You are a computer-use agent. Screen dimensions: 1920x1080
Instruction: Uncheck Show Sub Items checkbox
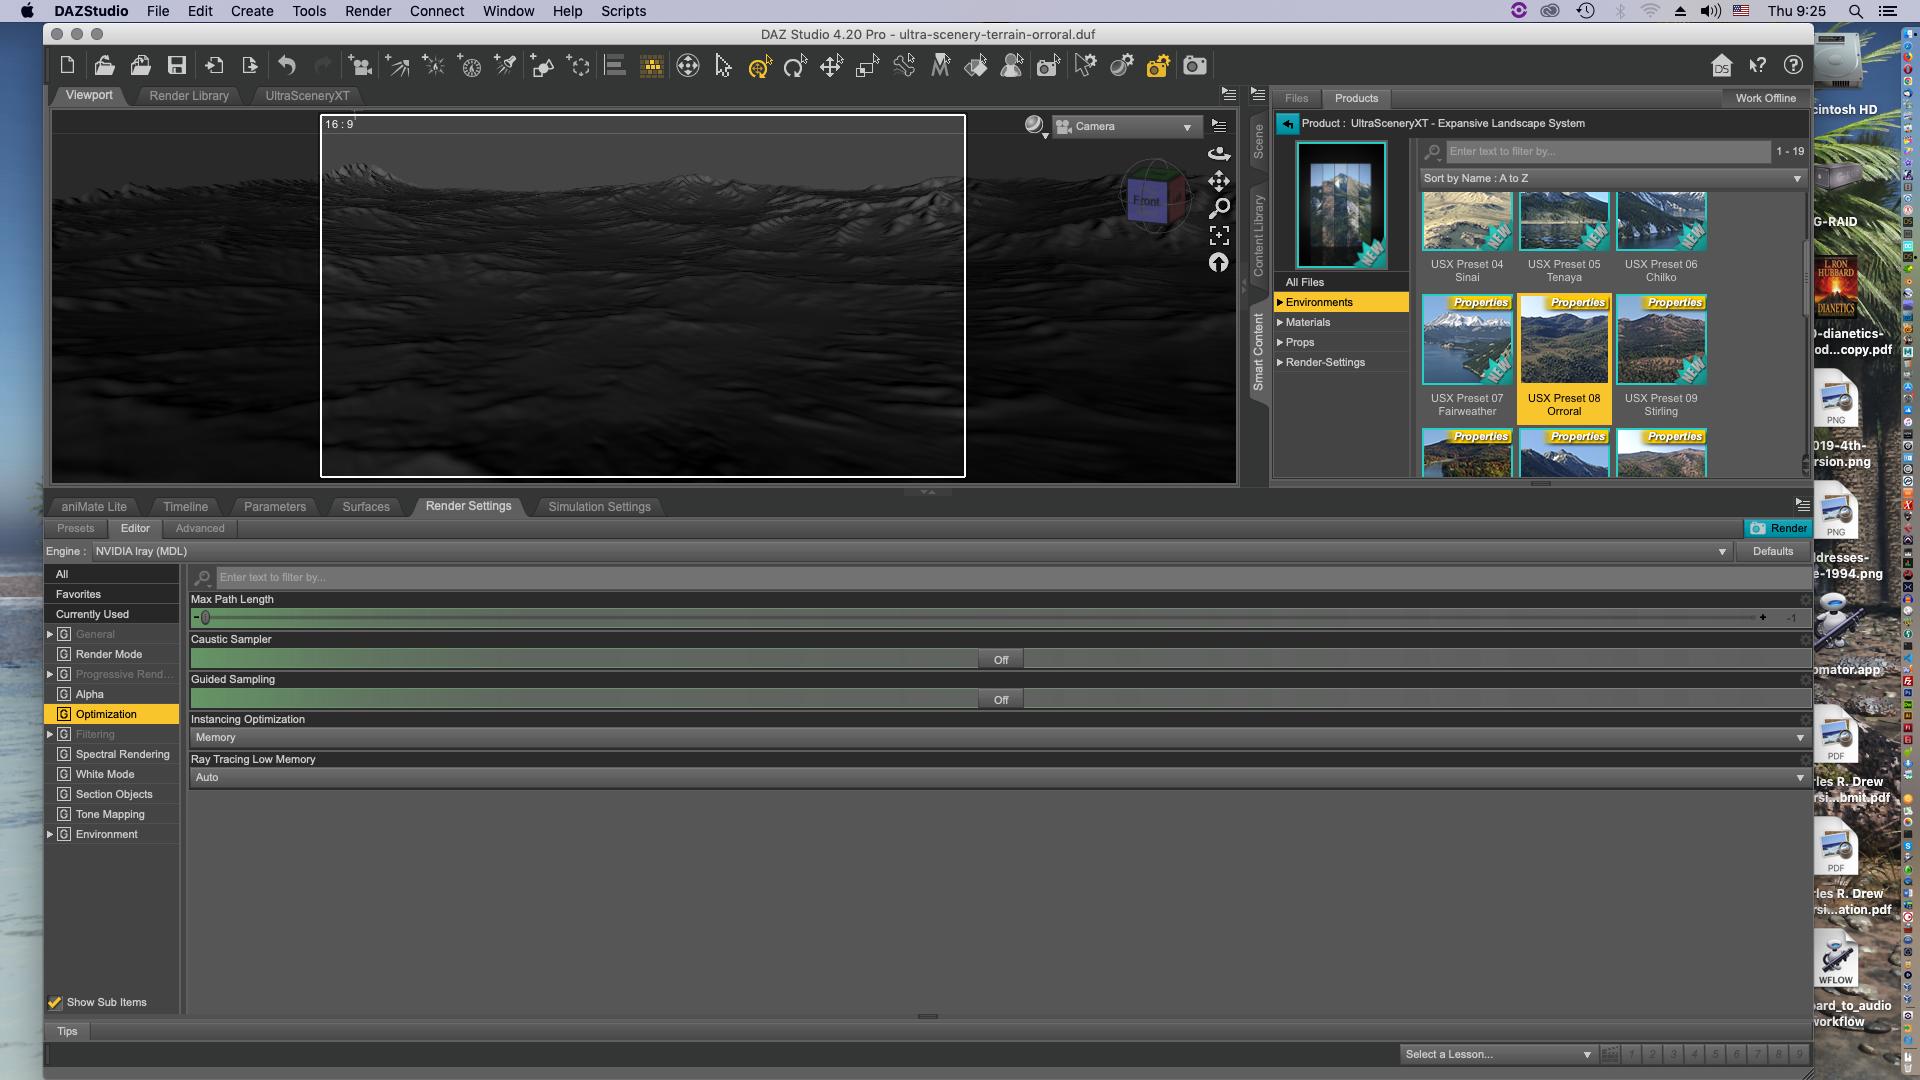tap(55, 1002)
